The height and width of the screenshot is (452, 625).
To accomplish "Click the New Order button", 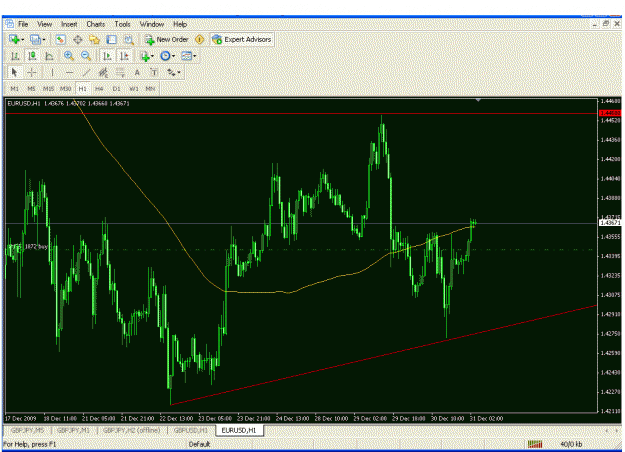I will (167, 39).
